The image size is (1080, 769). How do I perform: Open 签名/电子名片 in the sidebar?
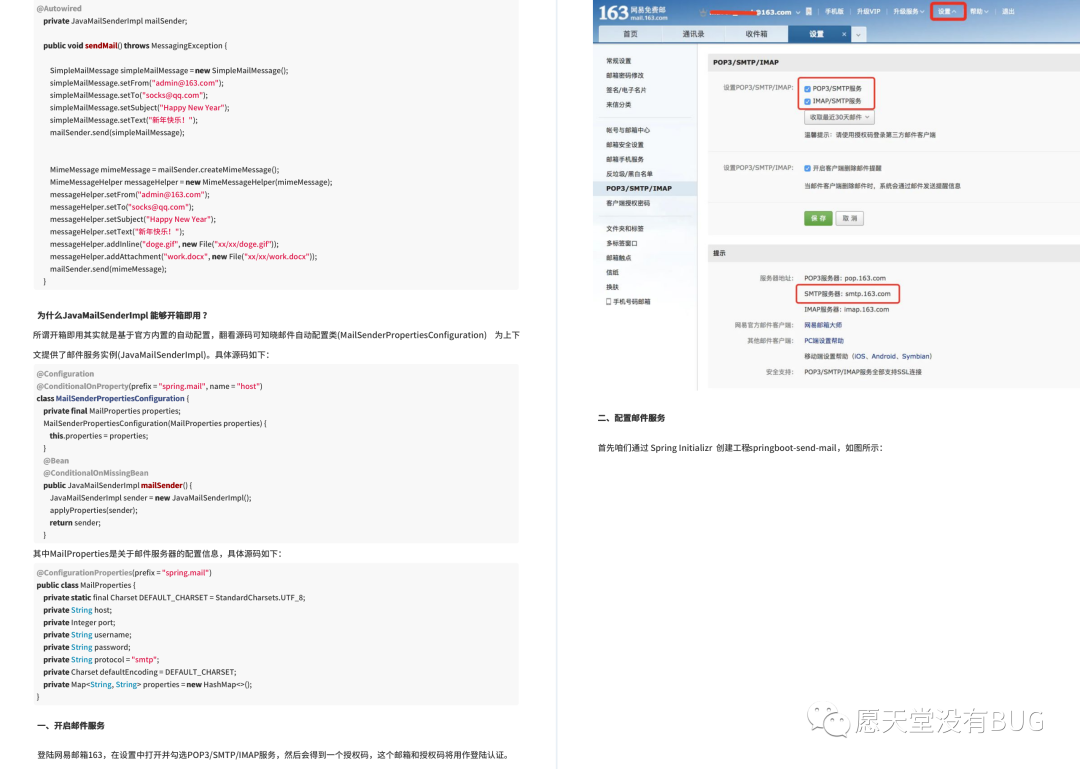tap(626, 90)
